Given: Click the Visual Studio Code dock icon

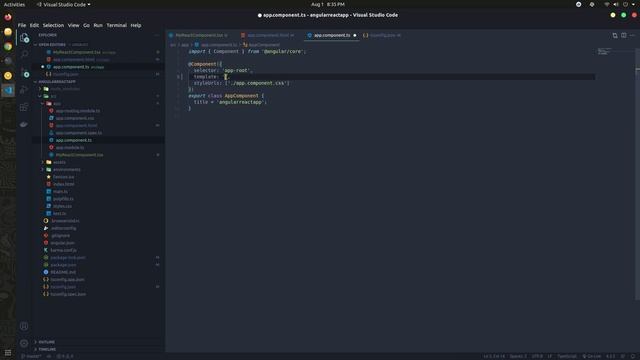Looking at the screenshot, I should [x=8, y=90].
